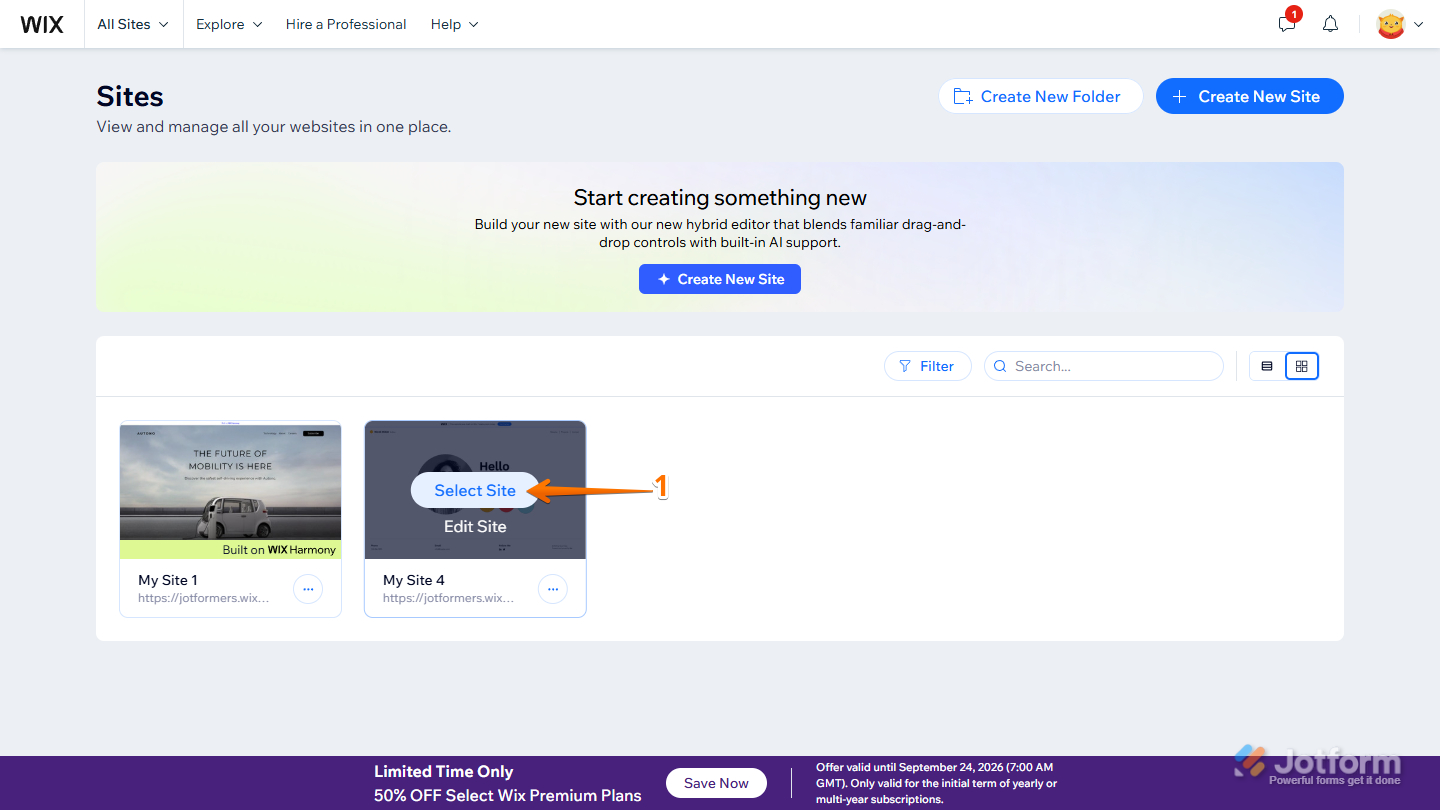
Task: Switch to list view
Action: pyautogui.click(x=1267, y=366)
